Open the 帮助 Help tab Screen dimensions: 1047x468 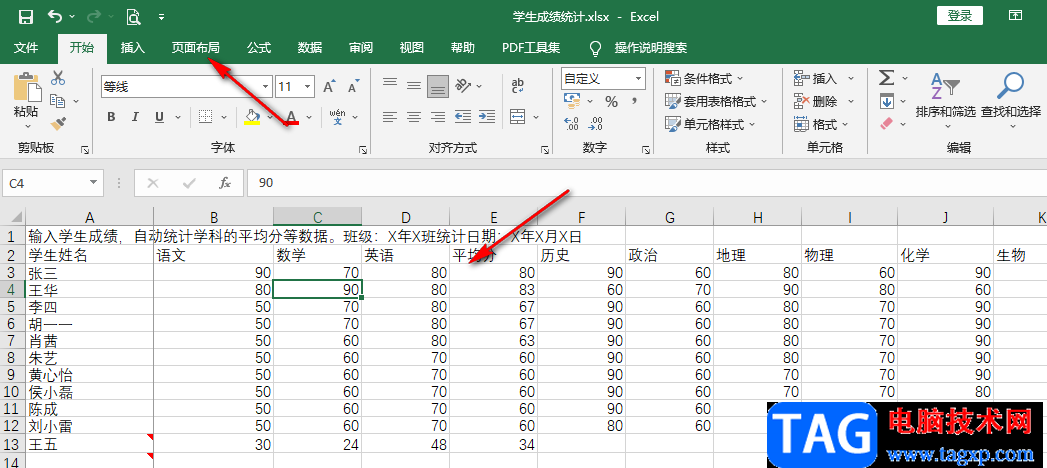tap(463, 48)
